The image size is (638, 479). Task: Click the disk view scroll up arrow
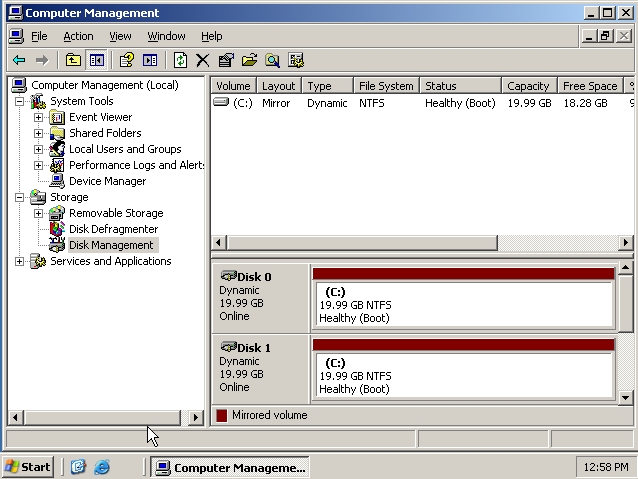(625, 267)
